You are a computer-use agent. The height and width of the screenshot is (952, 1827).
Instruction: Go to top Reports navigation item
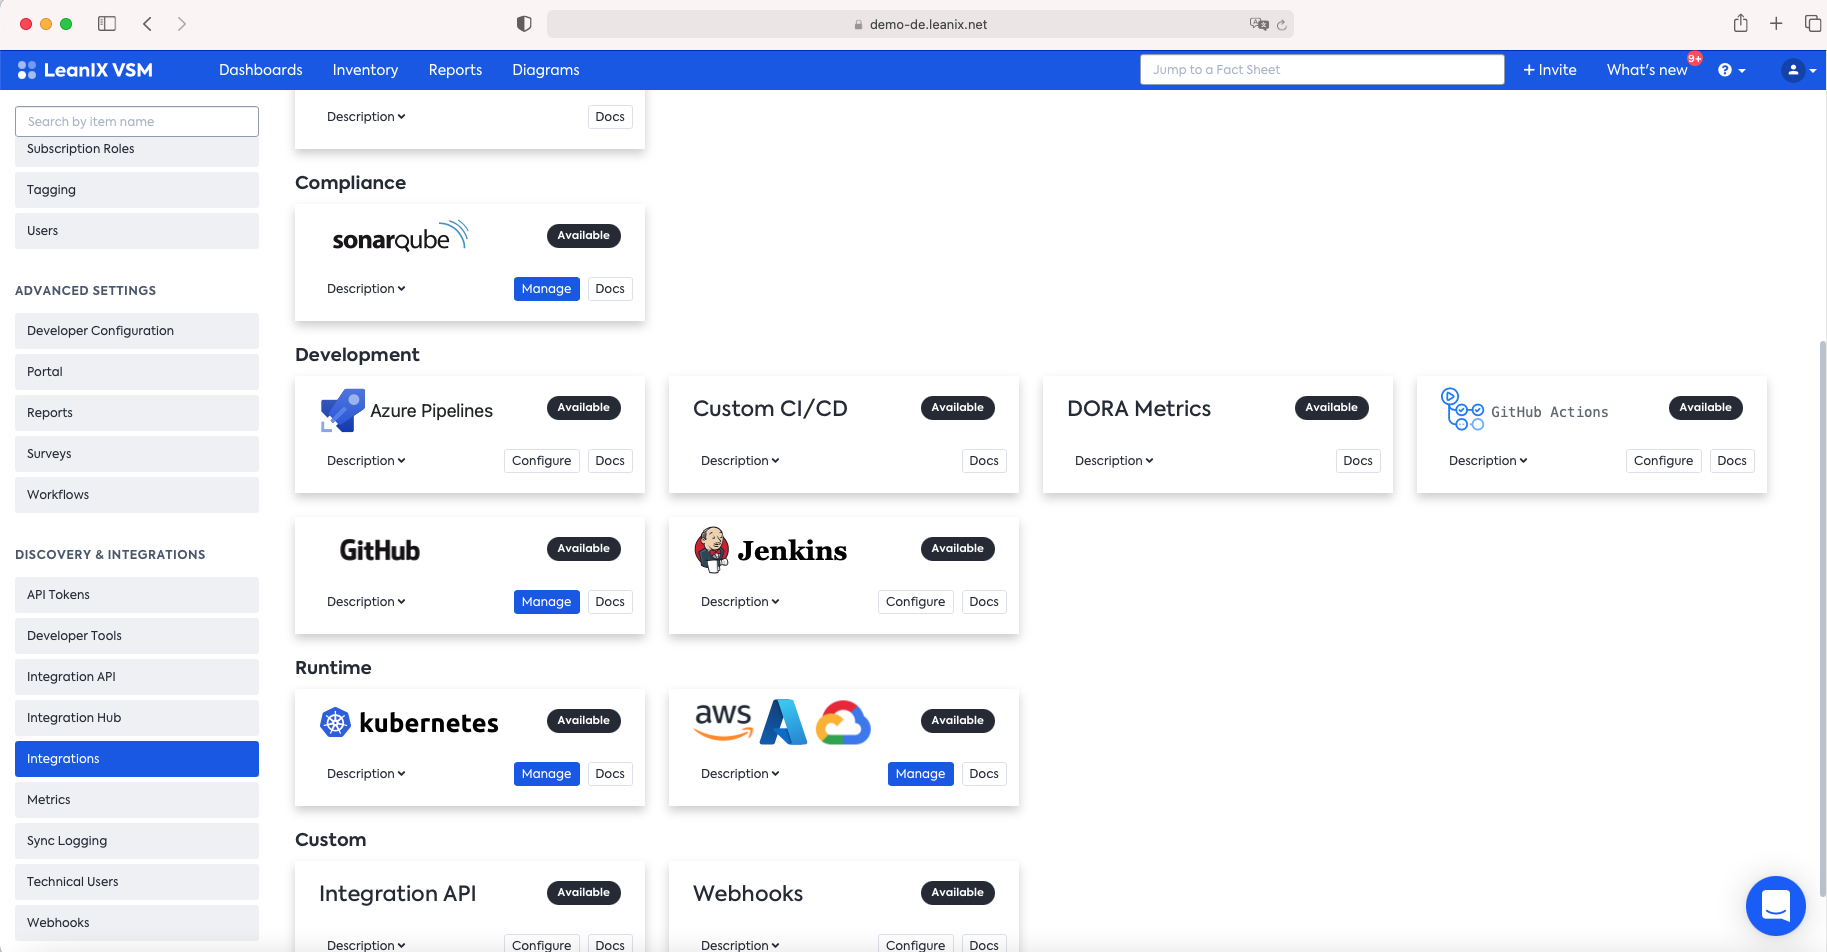(x=455, y=70)
